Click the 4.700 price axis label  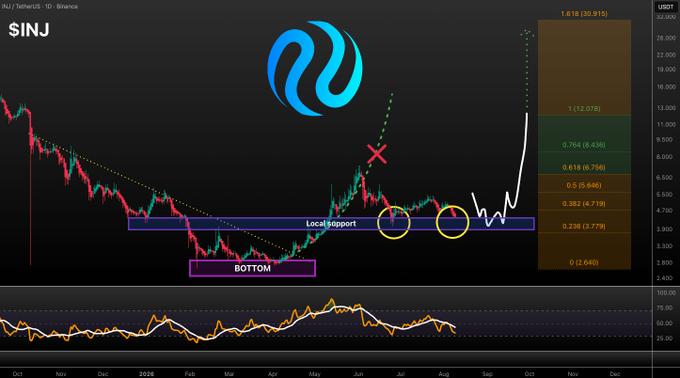[666, 211]
